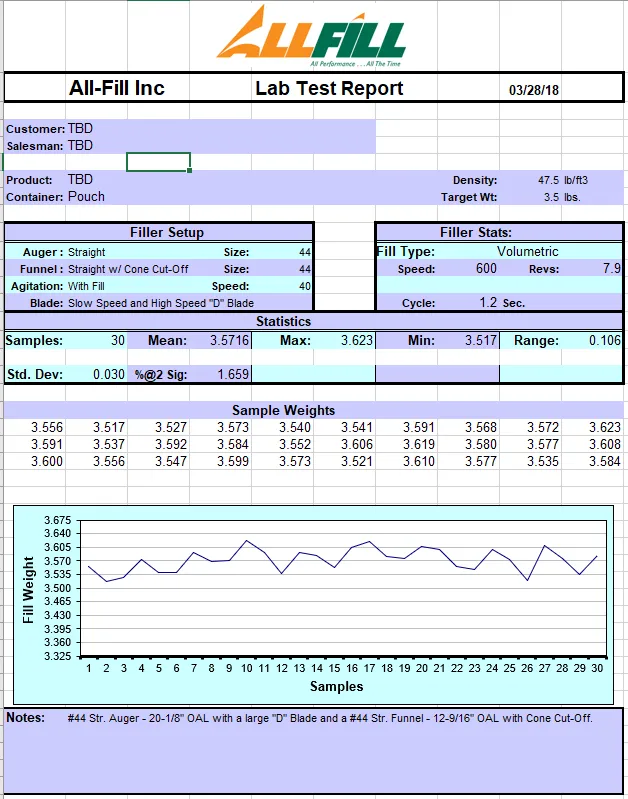Click the Revs value 7.9
Screen dimensions: 628x799
coord(611,269)
